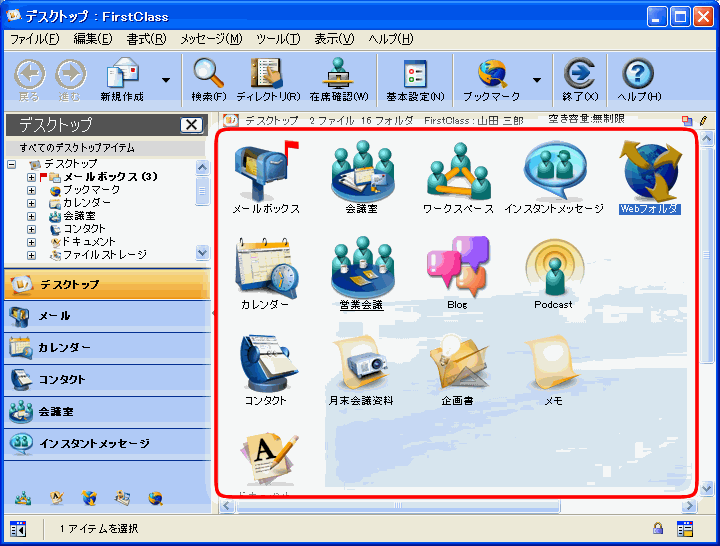Open the Blog icon

(458, 268)
